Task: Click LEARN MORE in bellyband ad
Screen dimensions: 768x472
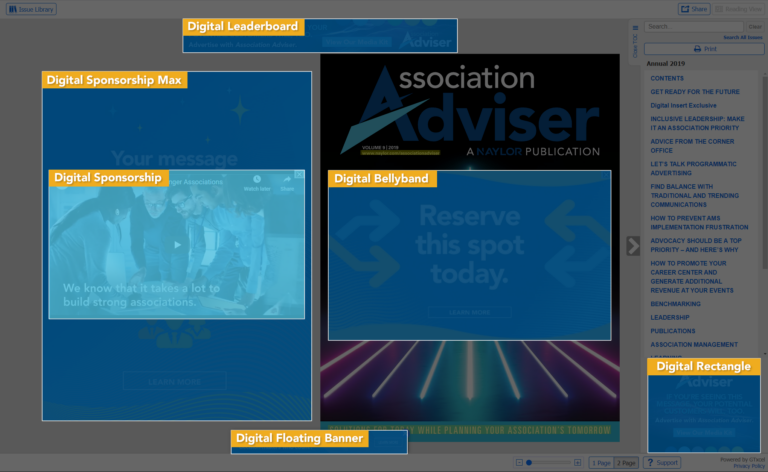Action: (470, 312)
